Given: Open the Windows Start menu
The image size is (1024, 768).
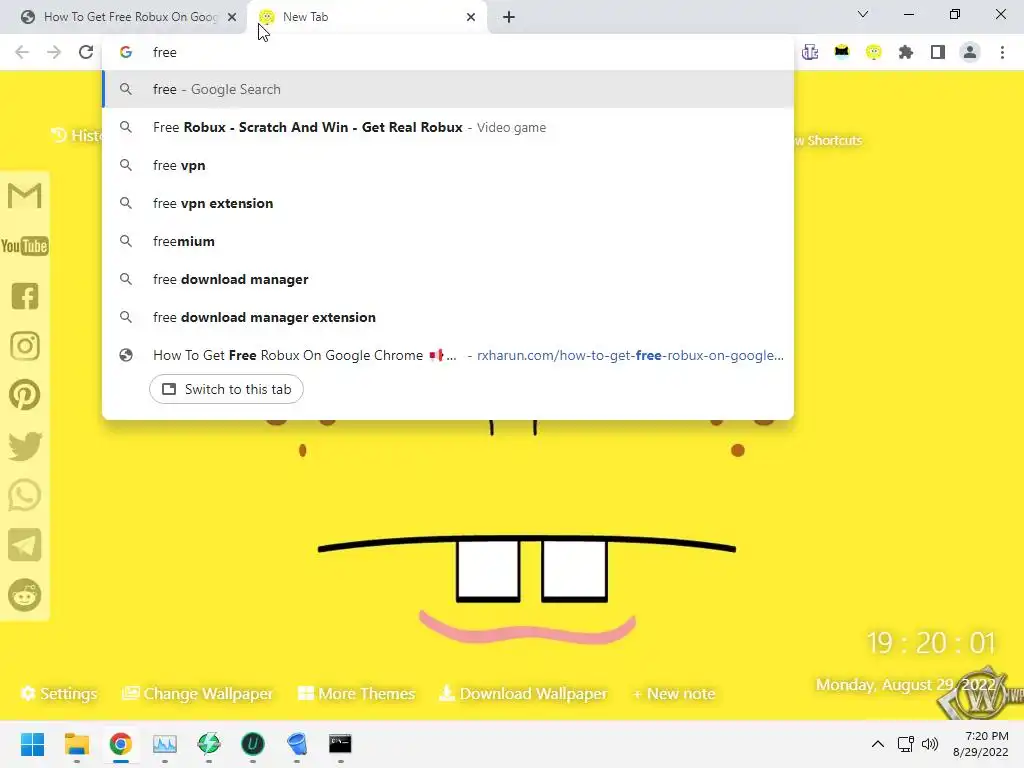Looking at the screenshot, I should (33, 744).
